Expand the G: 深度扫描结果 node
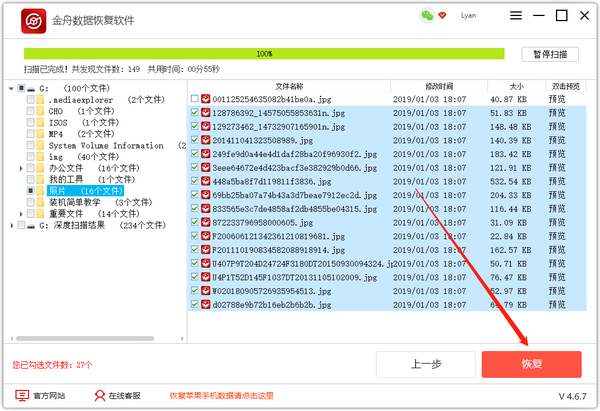This screenshot has height=411, width=600. (10, 225)
